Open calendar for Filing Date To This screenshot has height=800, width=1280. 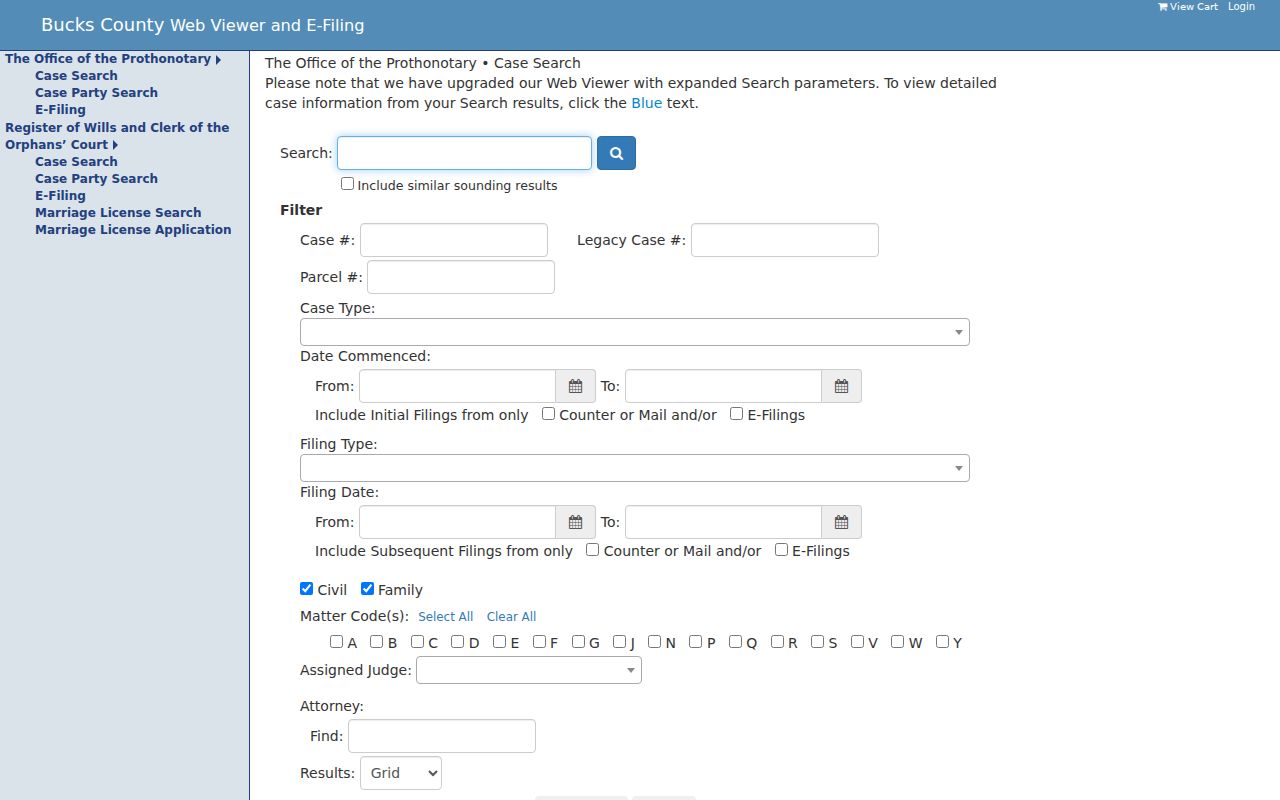tap(841, 522)
